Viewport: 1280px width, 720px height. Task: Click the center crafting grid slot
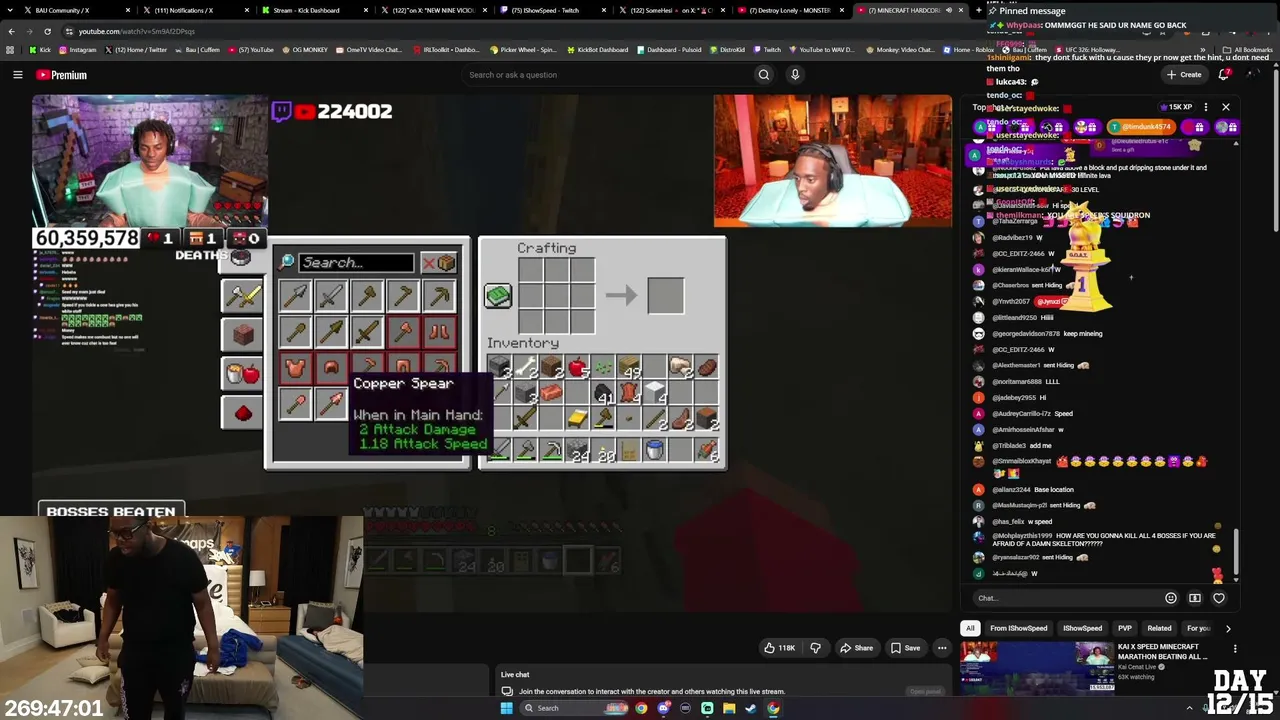556,295
